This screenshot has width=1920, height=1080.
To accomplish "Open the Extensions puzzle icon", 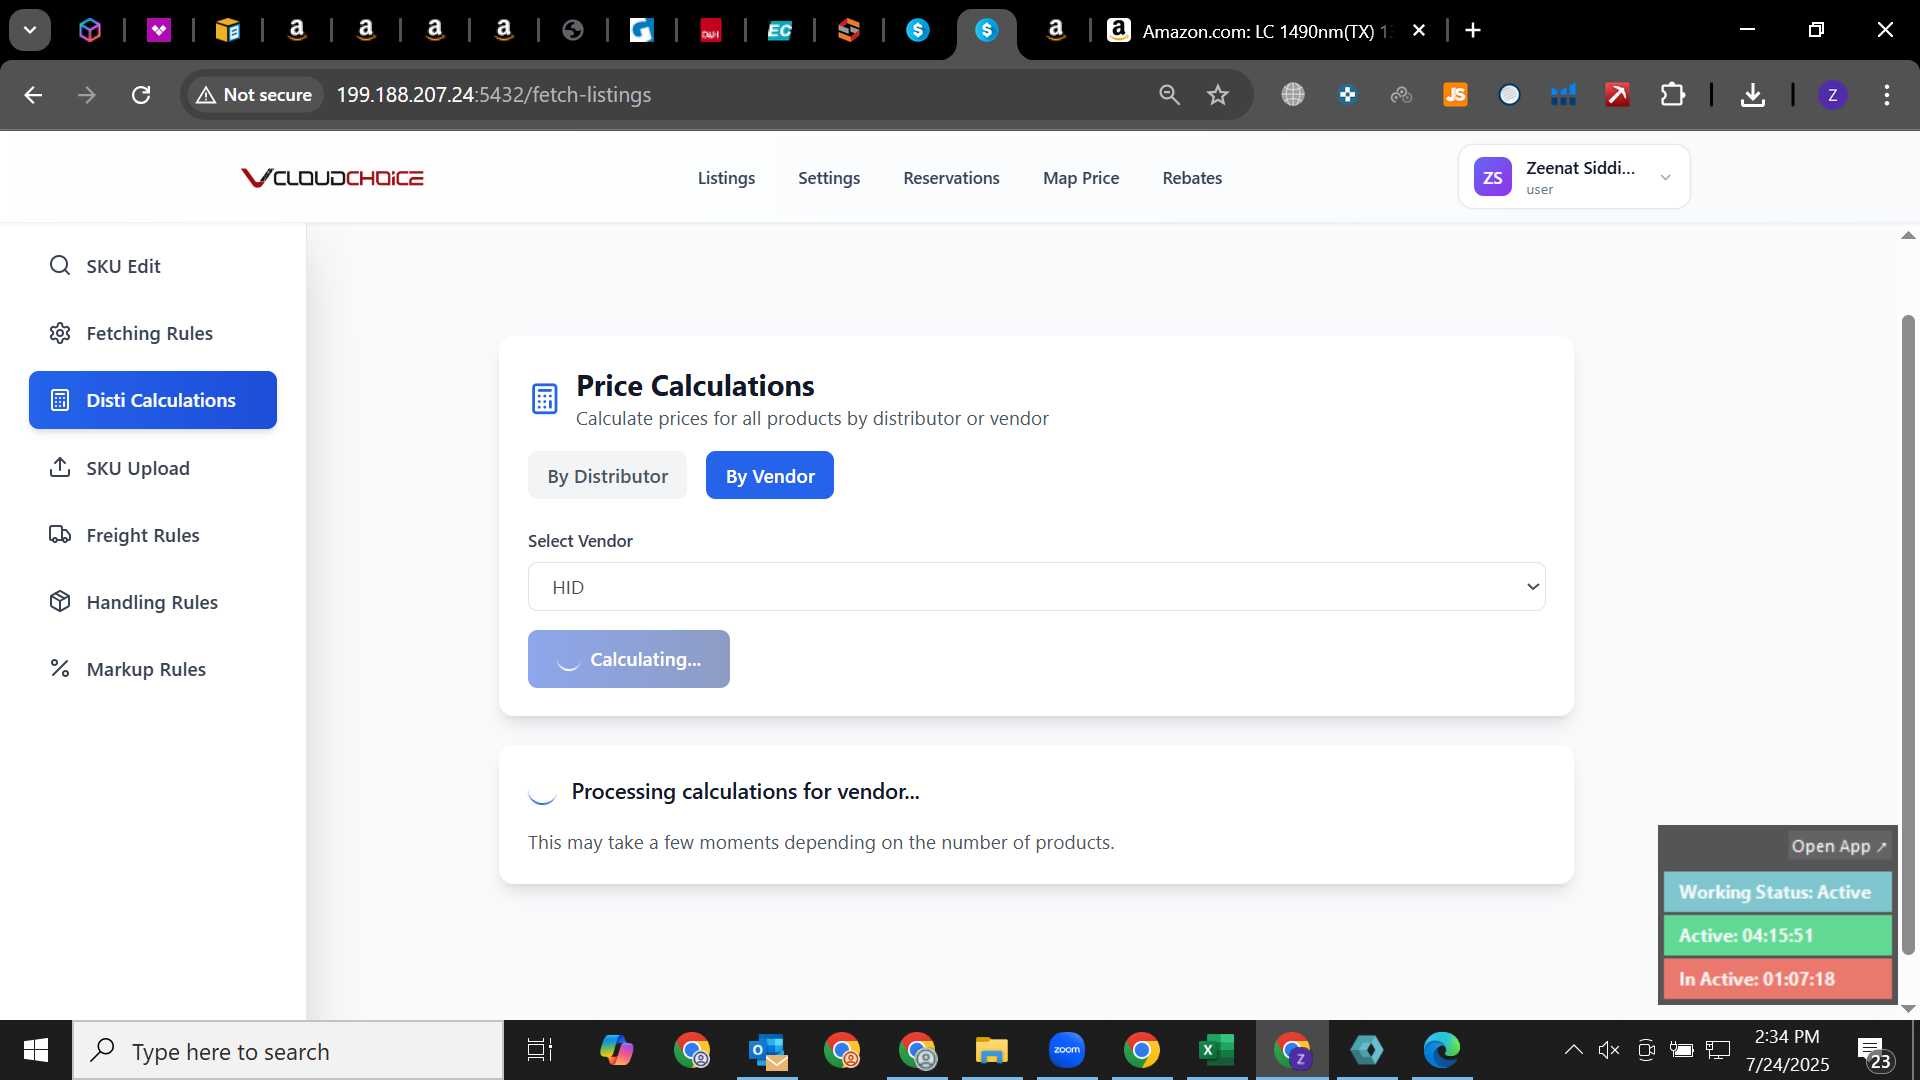I will (x=1672, y=95).
